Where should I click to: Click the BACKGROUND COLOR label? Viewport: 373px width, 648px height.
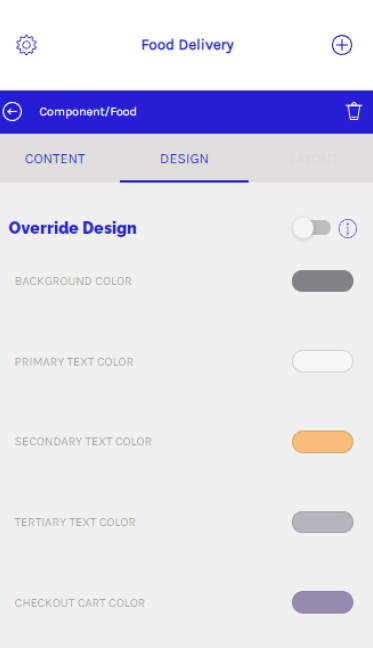pyautogui.click(x=74, y=281)
